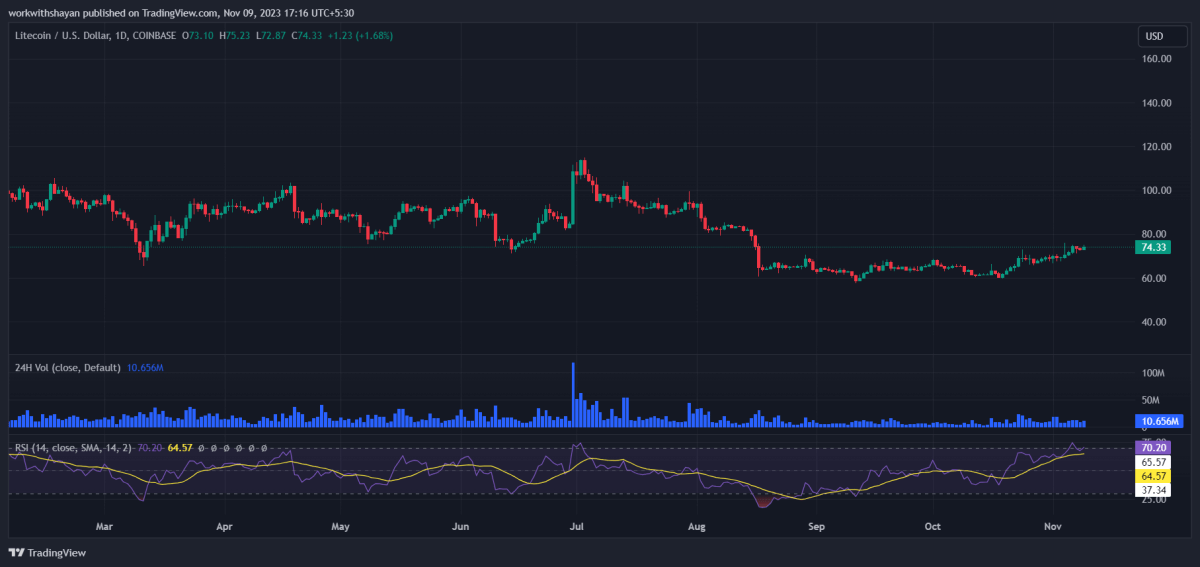Image resolution: width=1200 pixels, height=567 pixels.
Task: Click the tallest volume bar at July start
Action: coord(573,395)
